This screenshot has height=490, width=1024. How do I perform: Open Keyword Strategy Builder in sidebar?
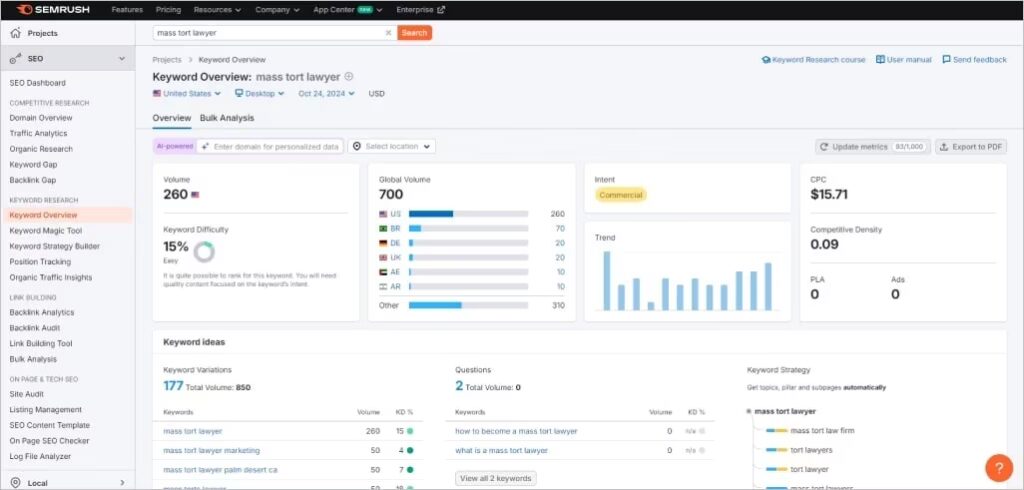[x=55, y=246]
